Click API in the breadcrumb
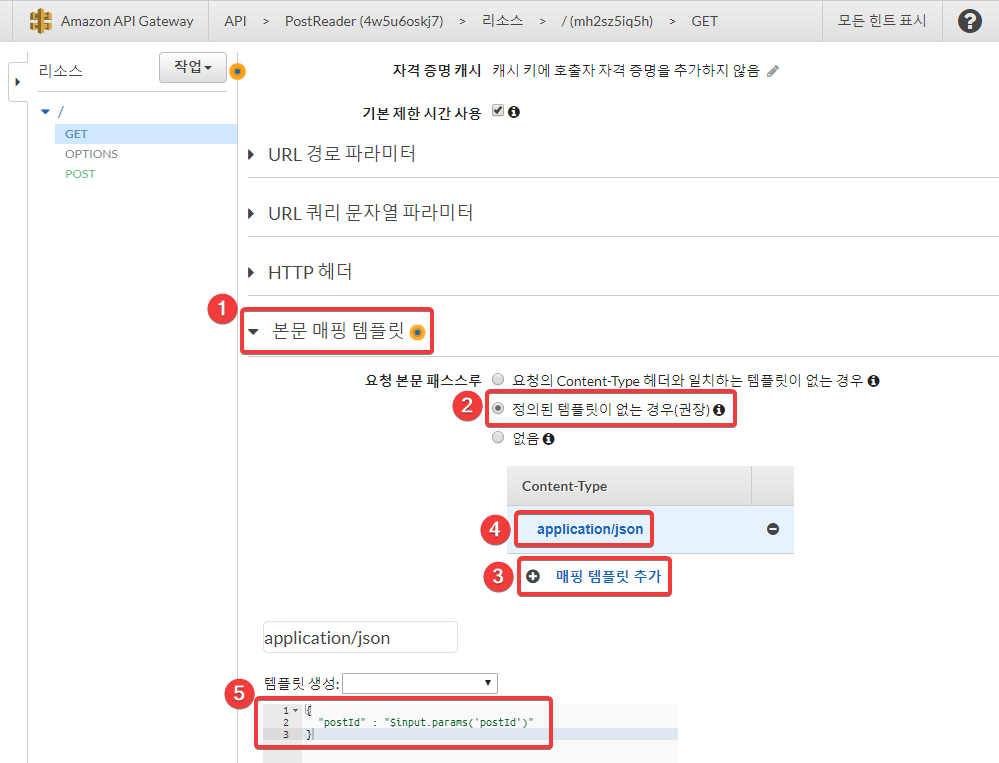Viewport: 999px width, 763px height. (x=235, y=21)
